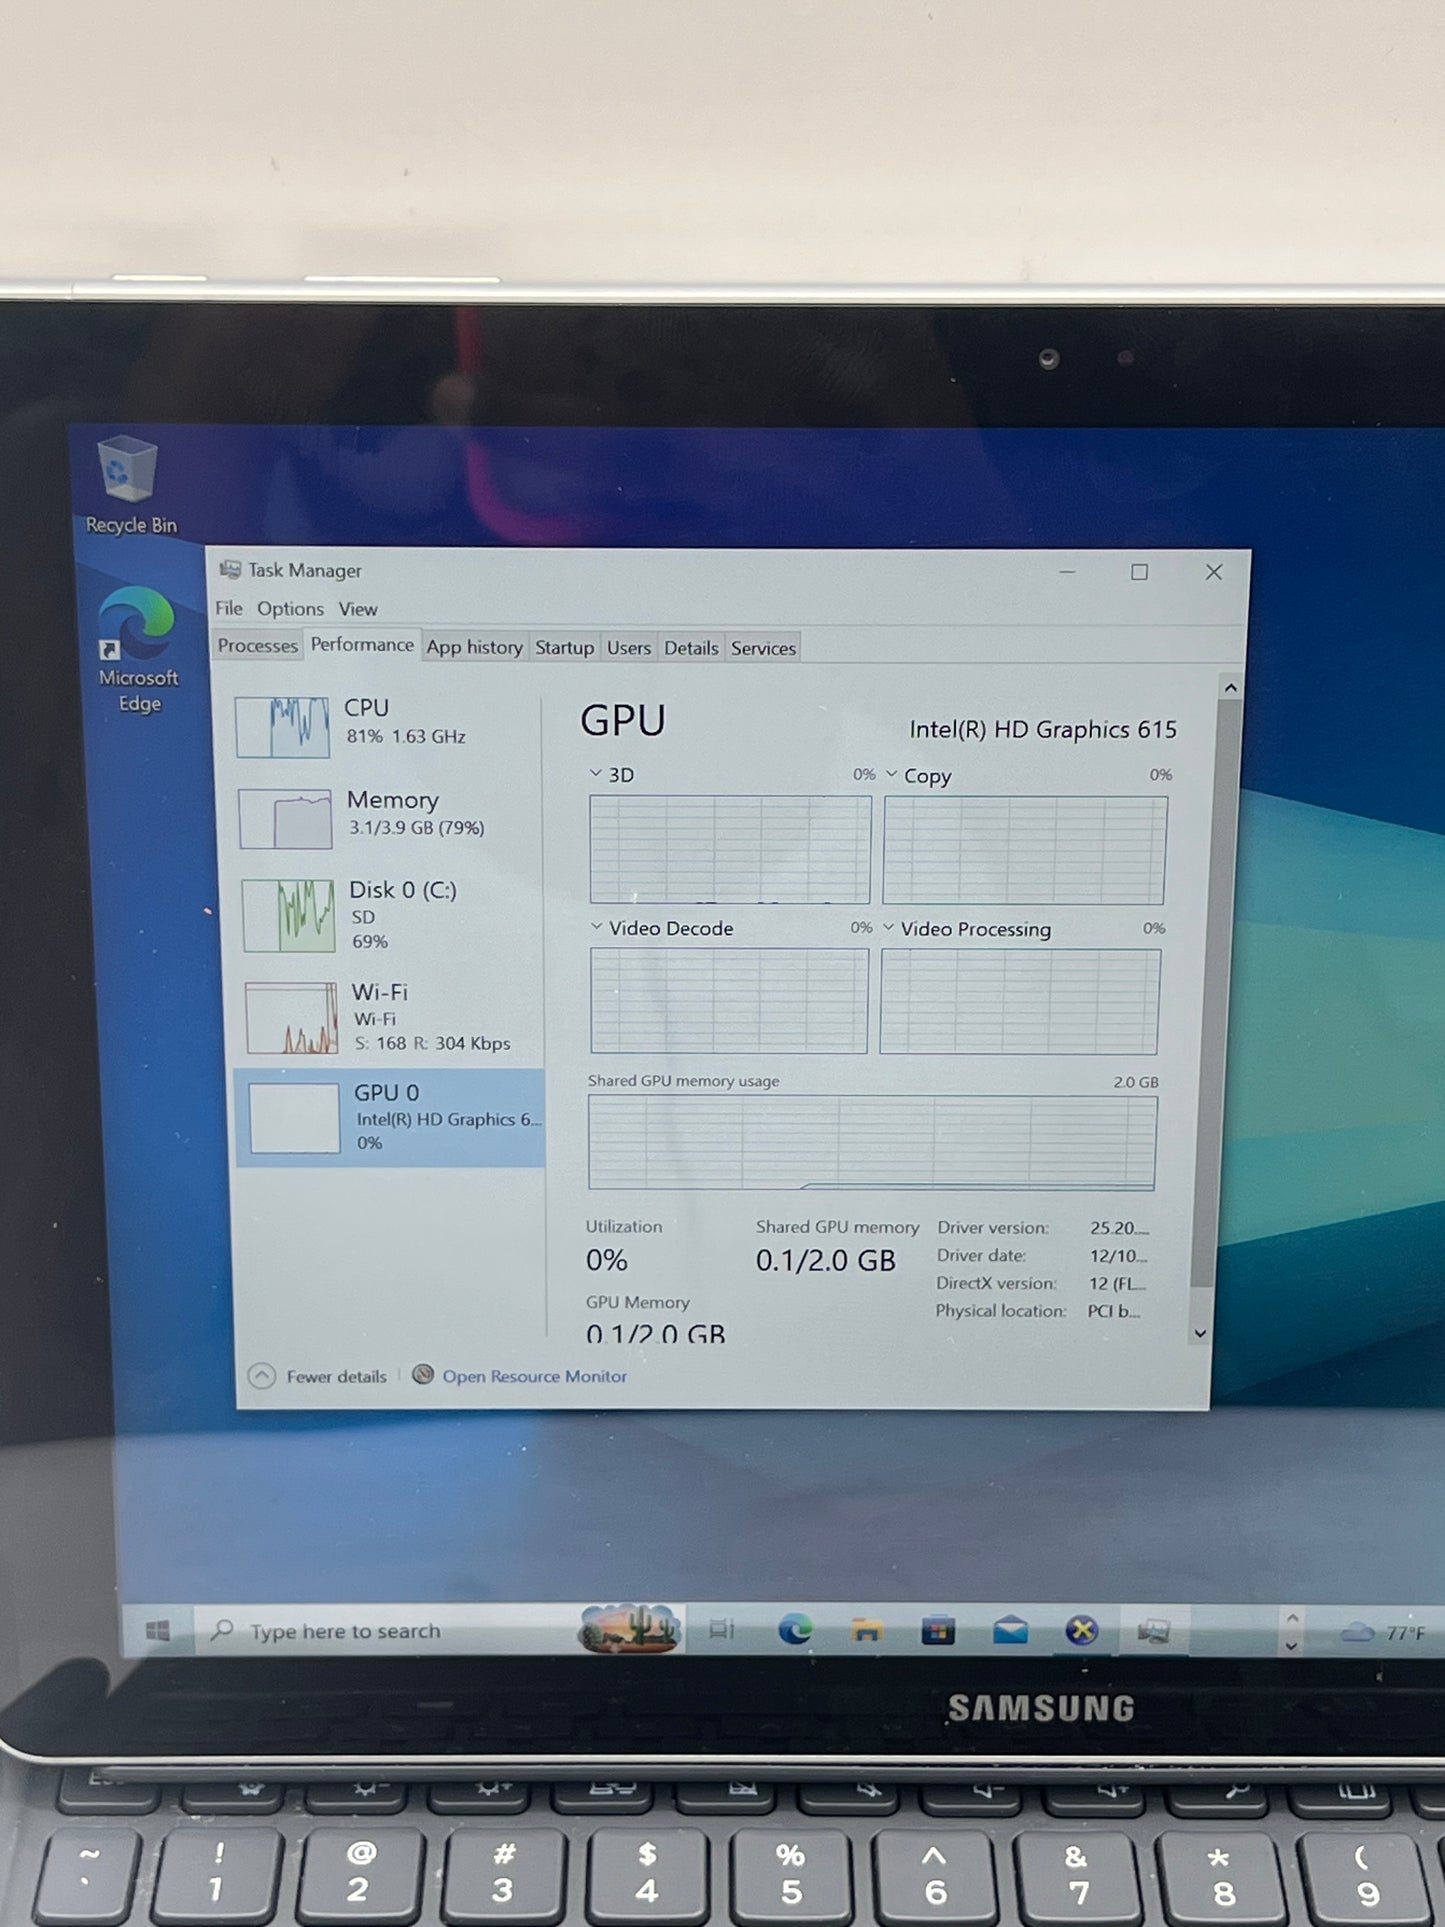Click the Copy utilization graph
This screenshot has width=1445, height=1927.
[x=1025, y=851]
